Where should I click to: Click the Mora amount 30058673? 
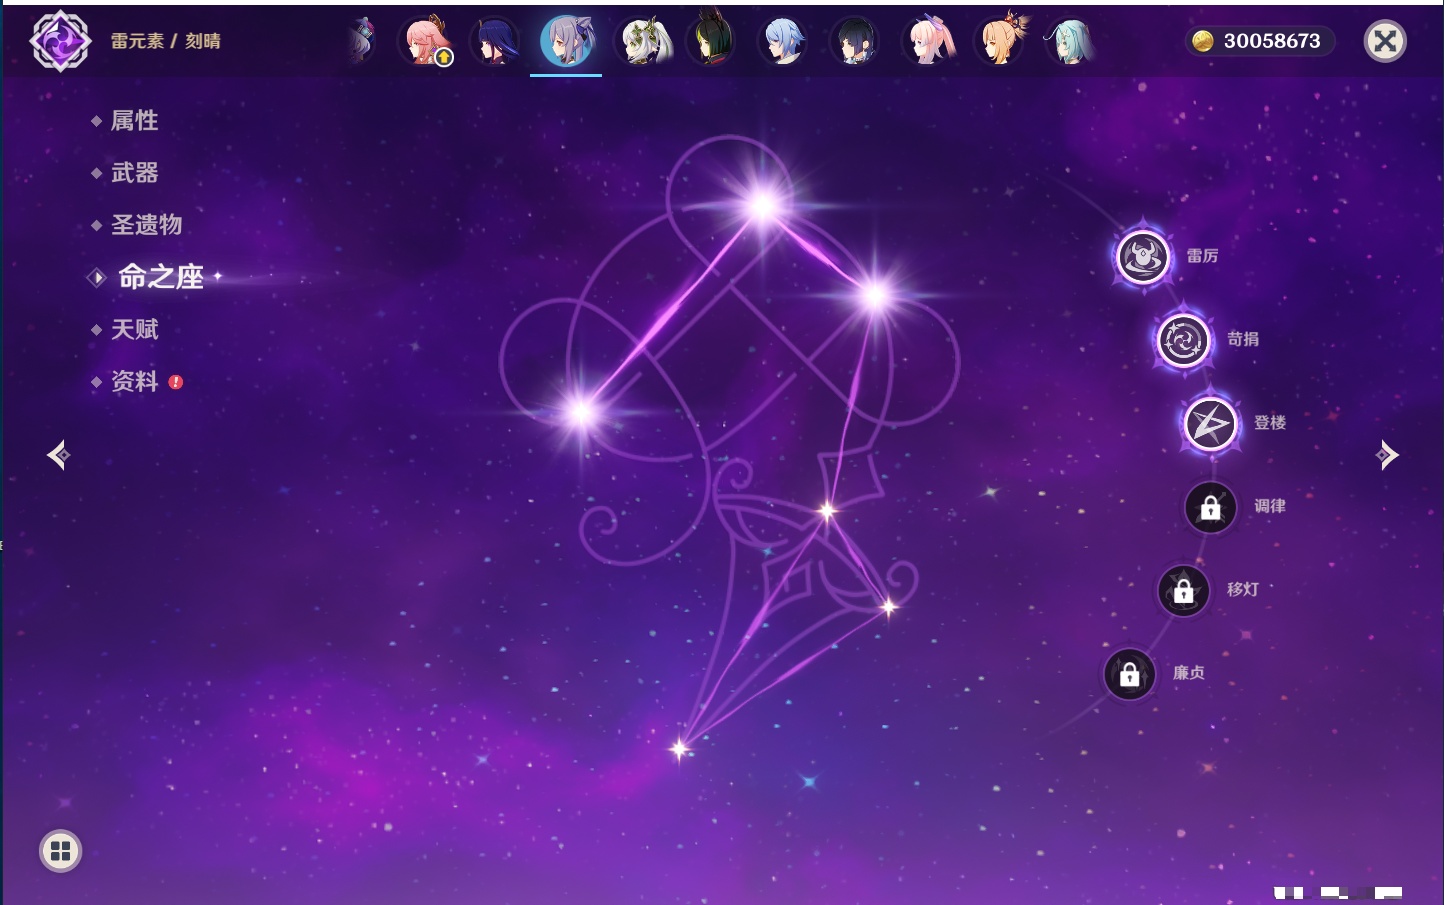1272,41
